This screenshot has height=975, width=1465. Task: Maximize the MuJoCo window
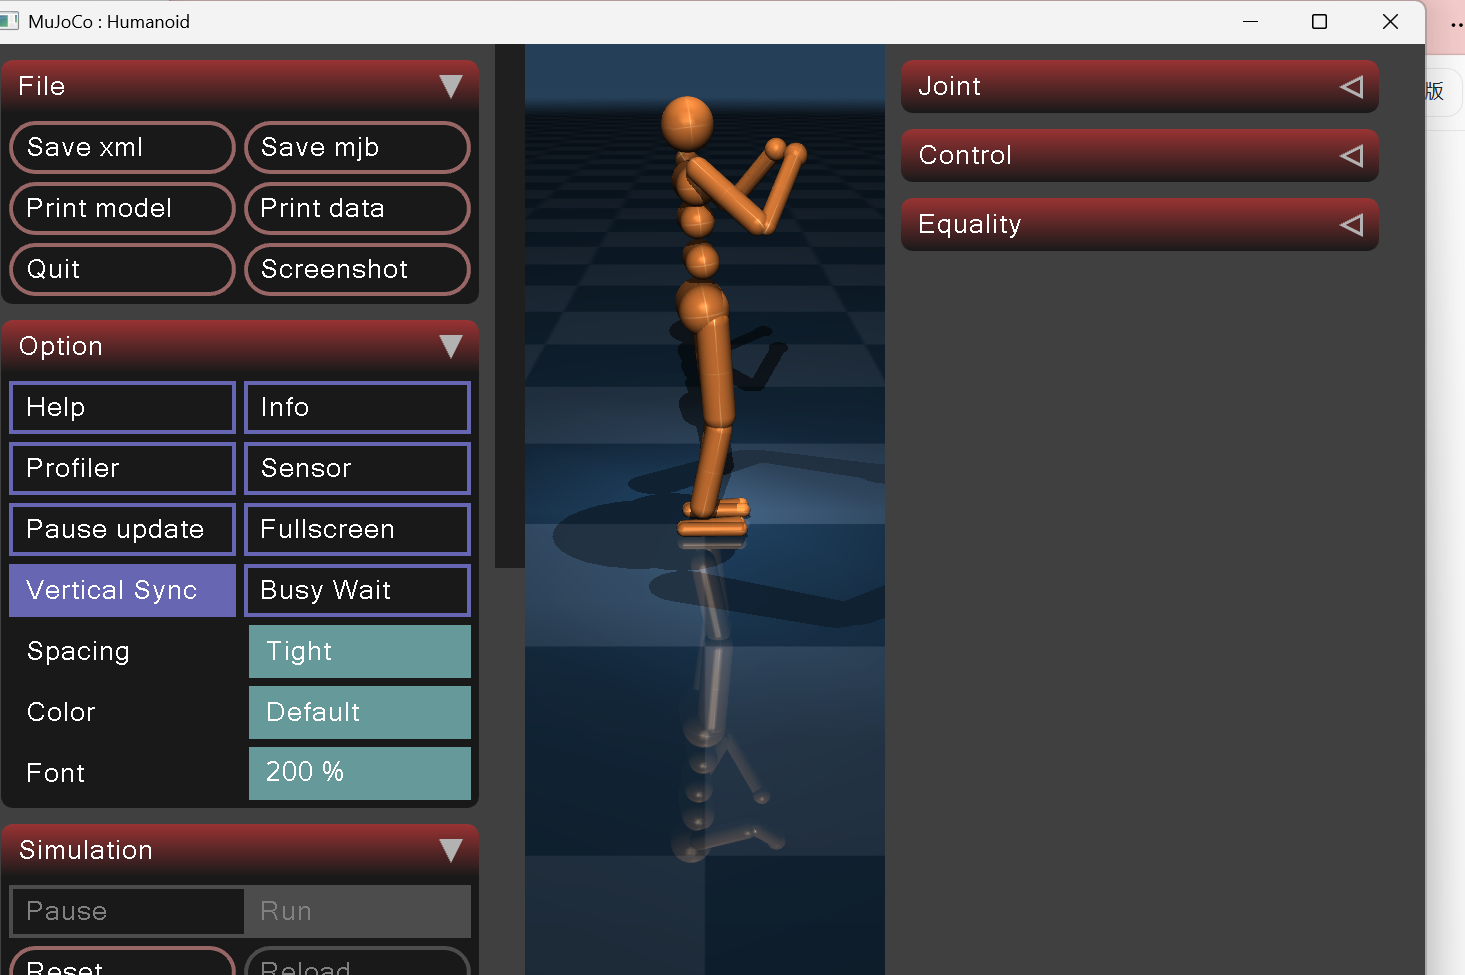click(x=1319, y=21)
